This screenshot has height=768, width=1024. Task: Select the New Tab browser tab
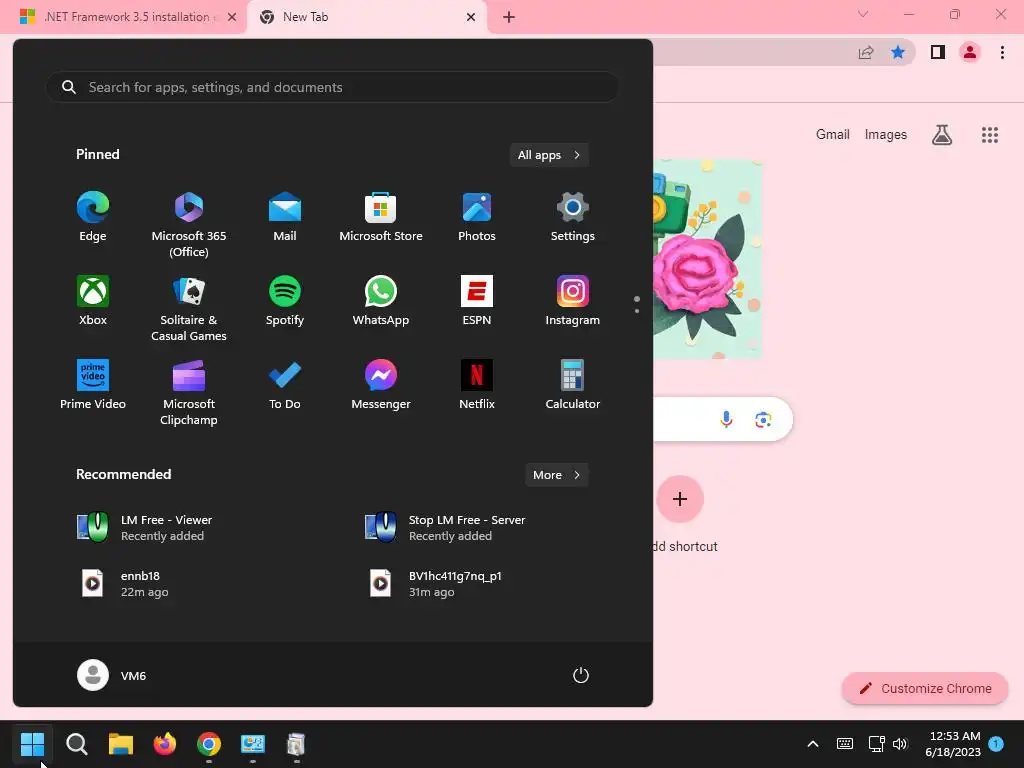tap(361, 17)
